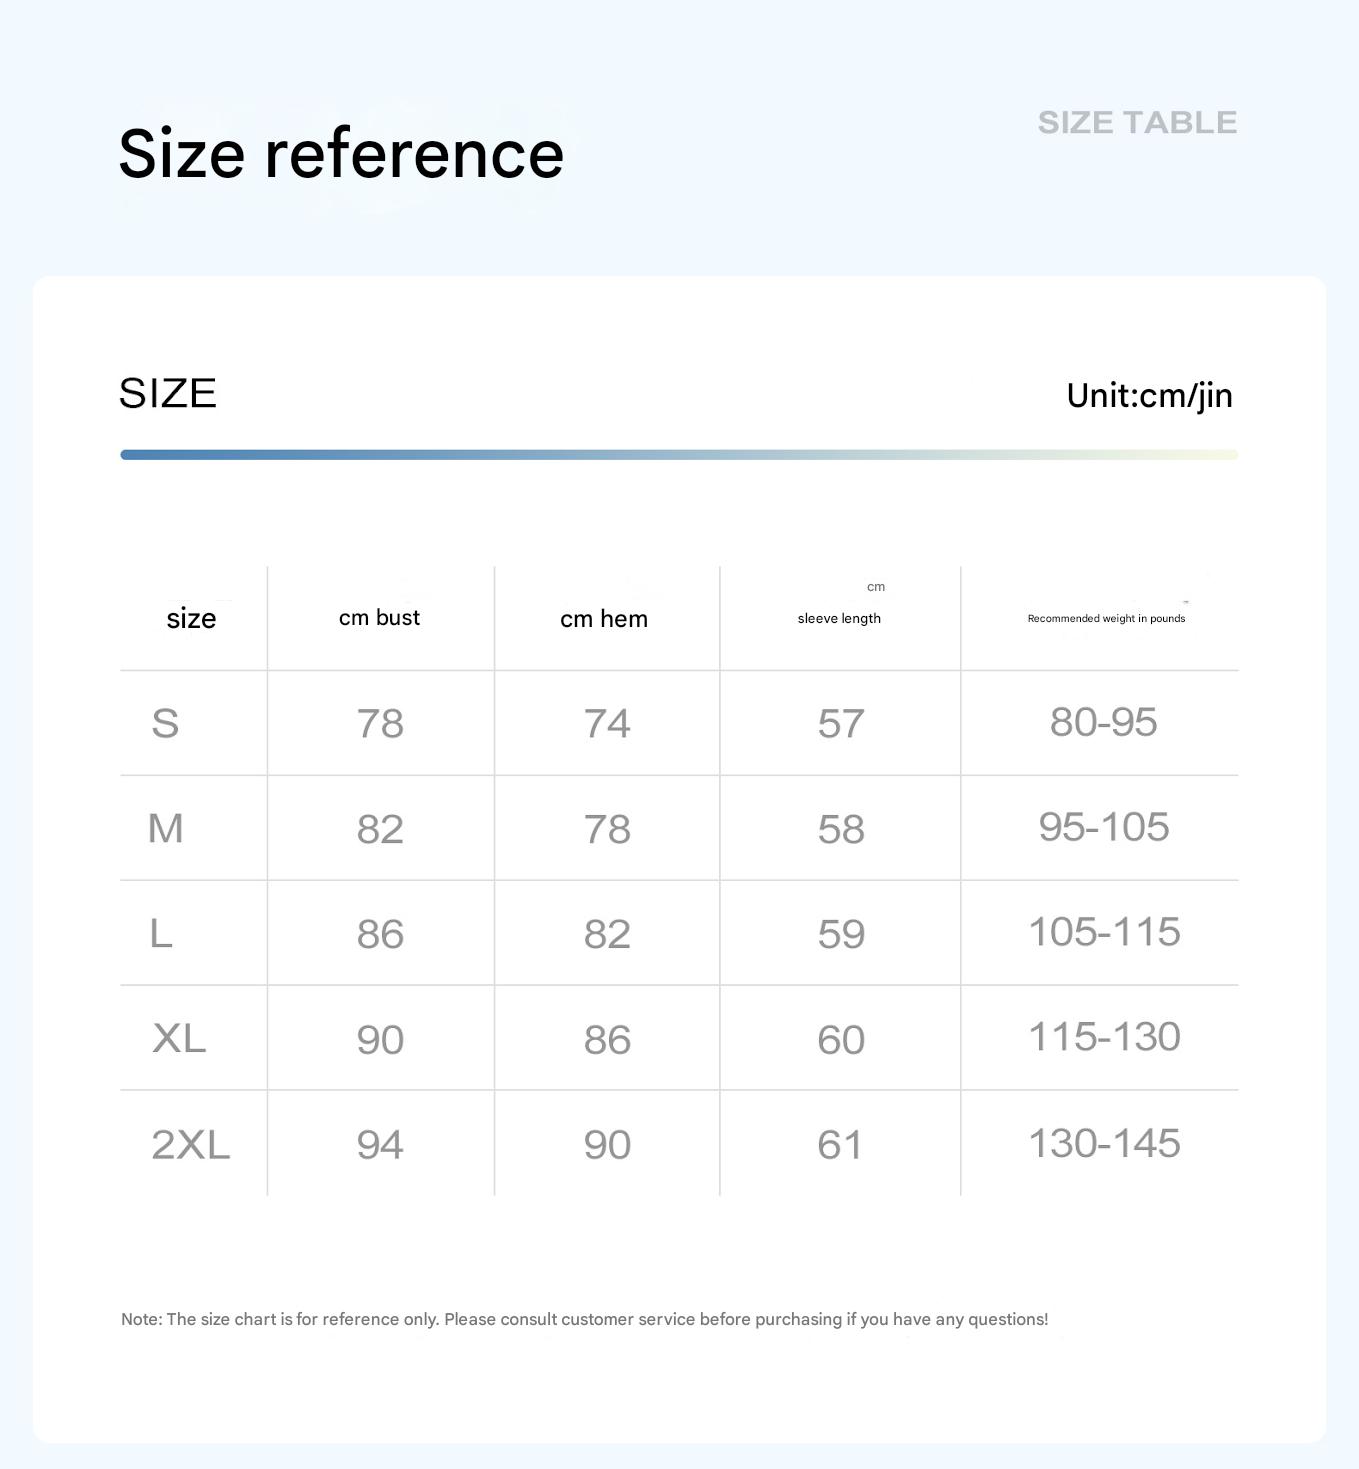This screenshot has width=1359, height=1469.
Task: Click the weight range 130-145 cell
Action: (1104, 1143)
